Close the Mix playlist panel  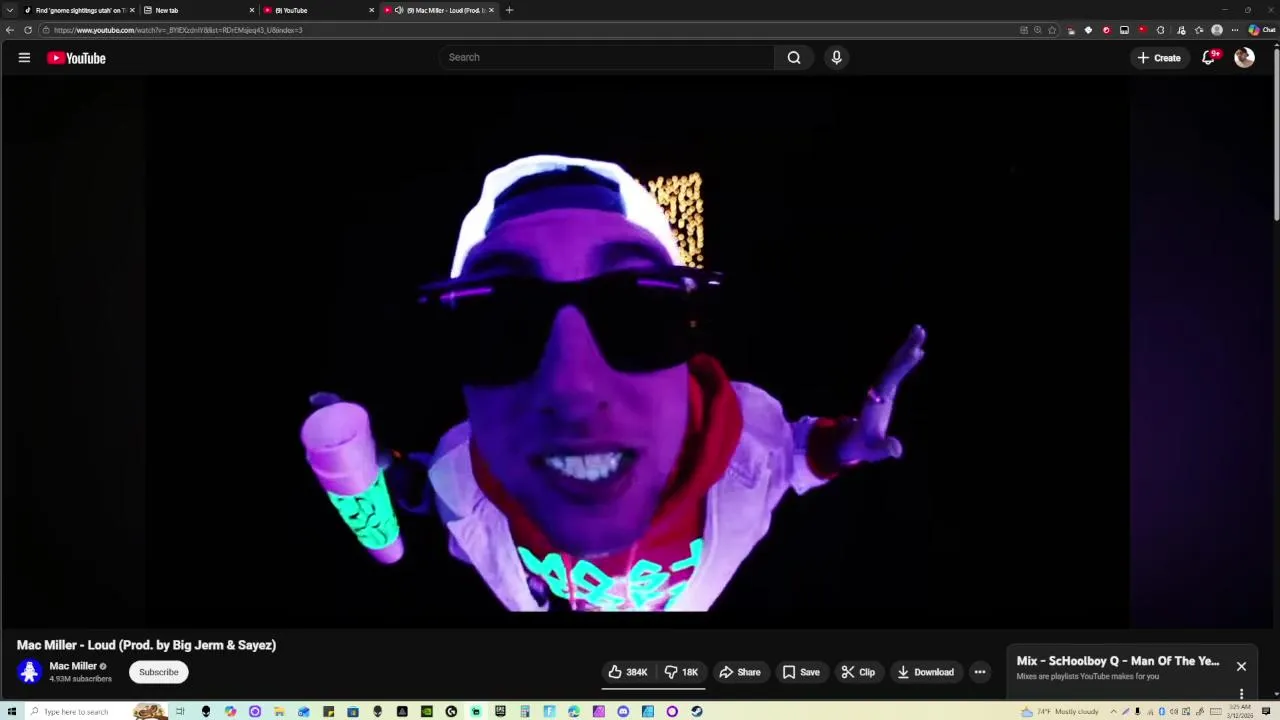pyautogui.click(x=1241, y=666)
